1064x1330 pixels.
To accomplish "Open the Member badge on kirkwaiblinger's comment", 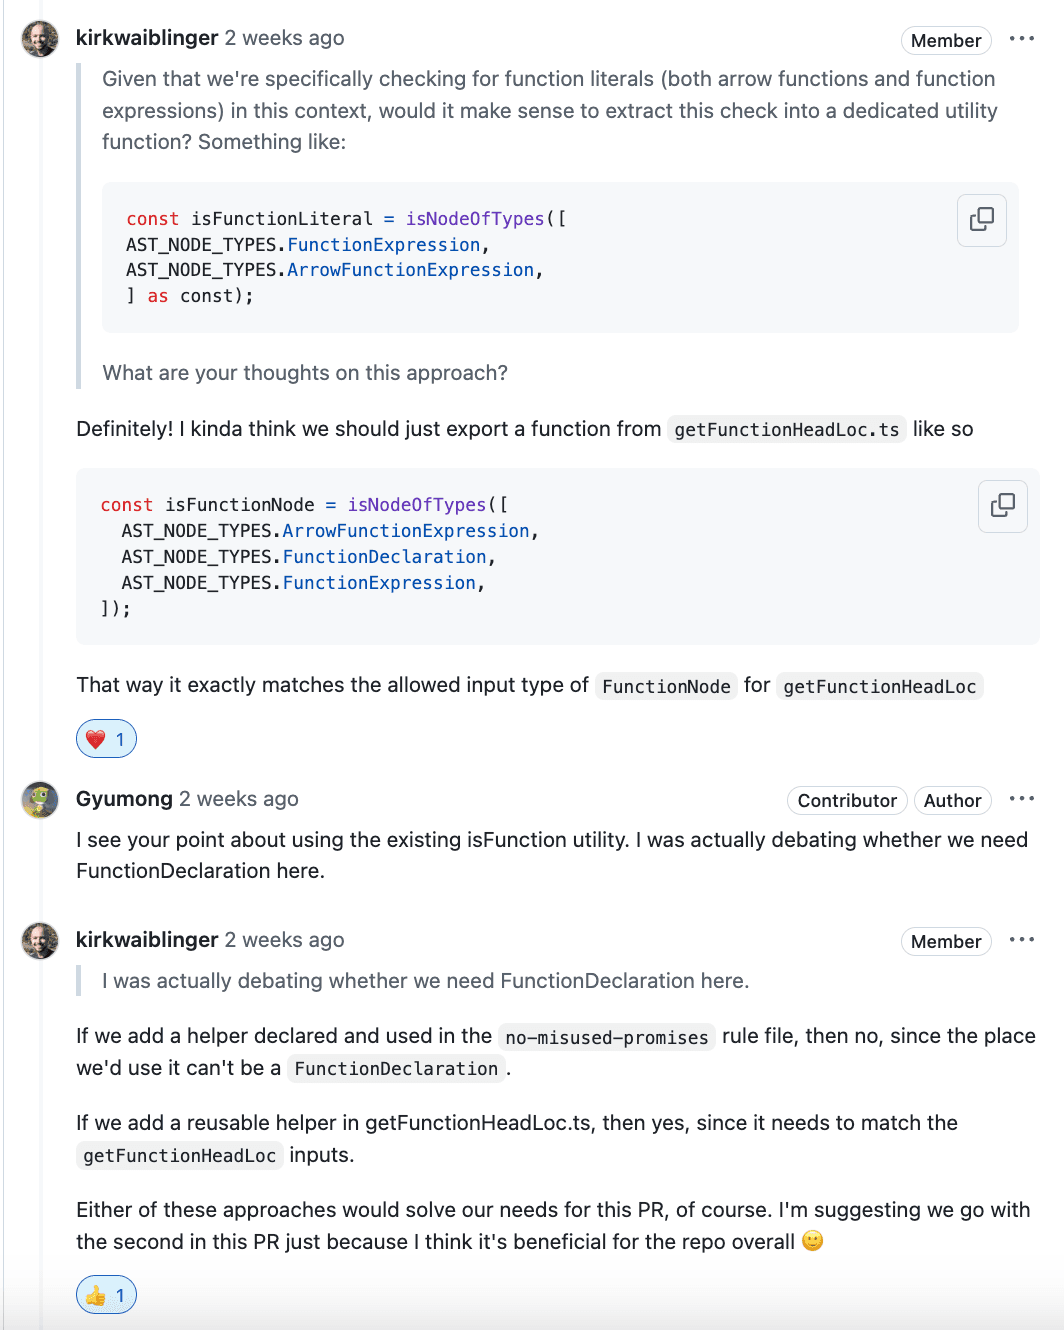I will tap(945, 40).
